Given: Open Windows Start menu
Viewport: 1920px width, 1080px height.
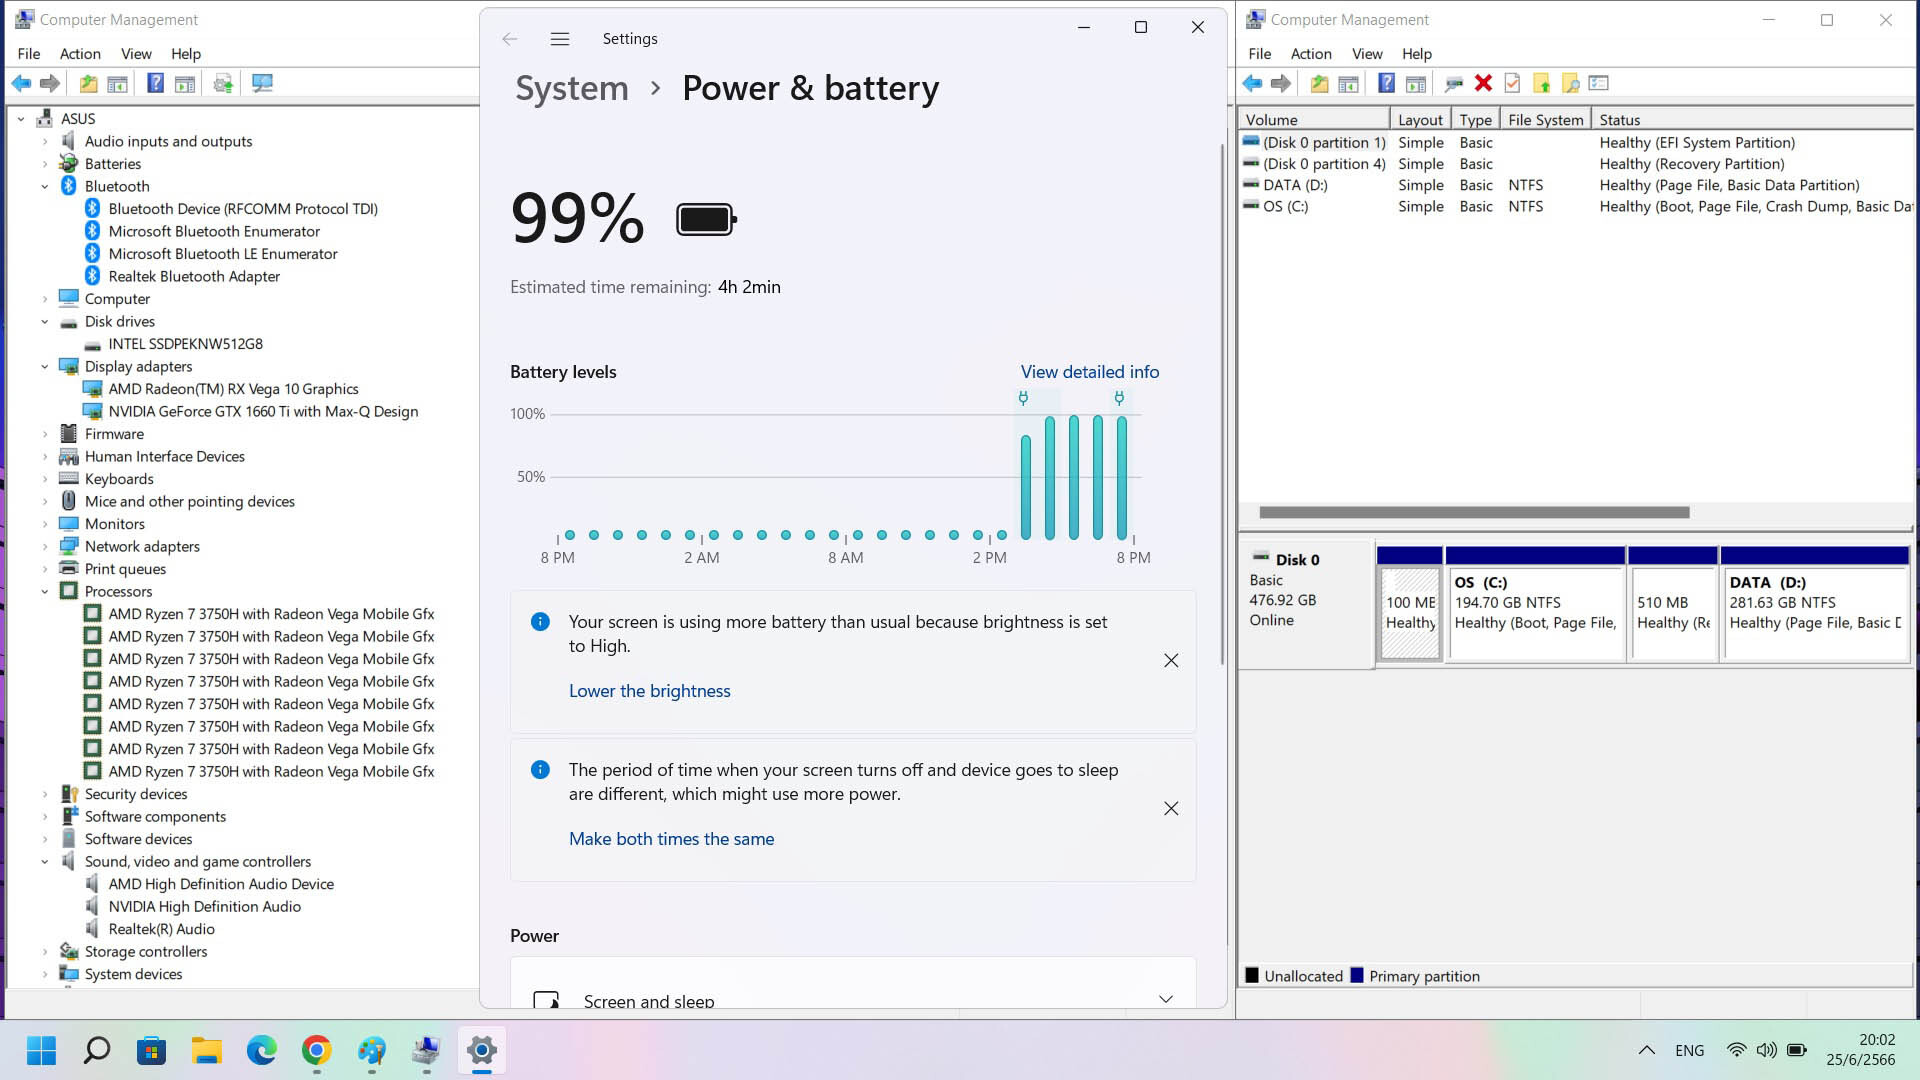Looking at the screenshot, I should pyautogui.click(x=41, y=1051).
